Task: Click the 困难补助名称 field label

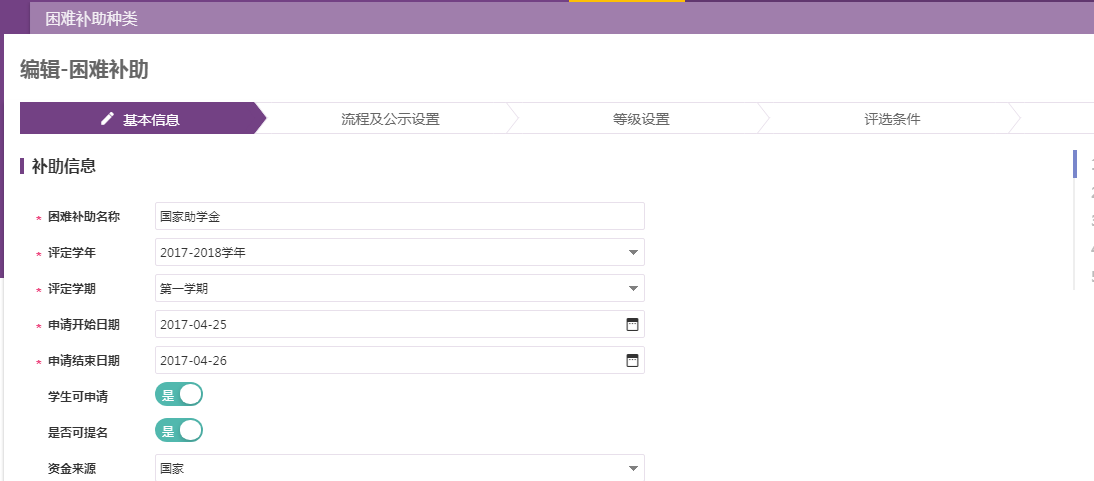Action: point(84,217)
